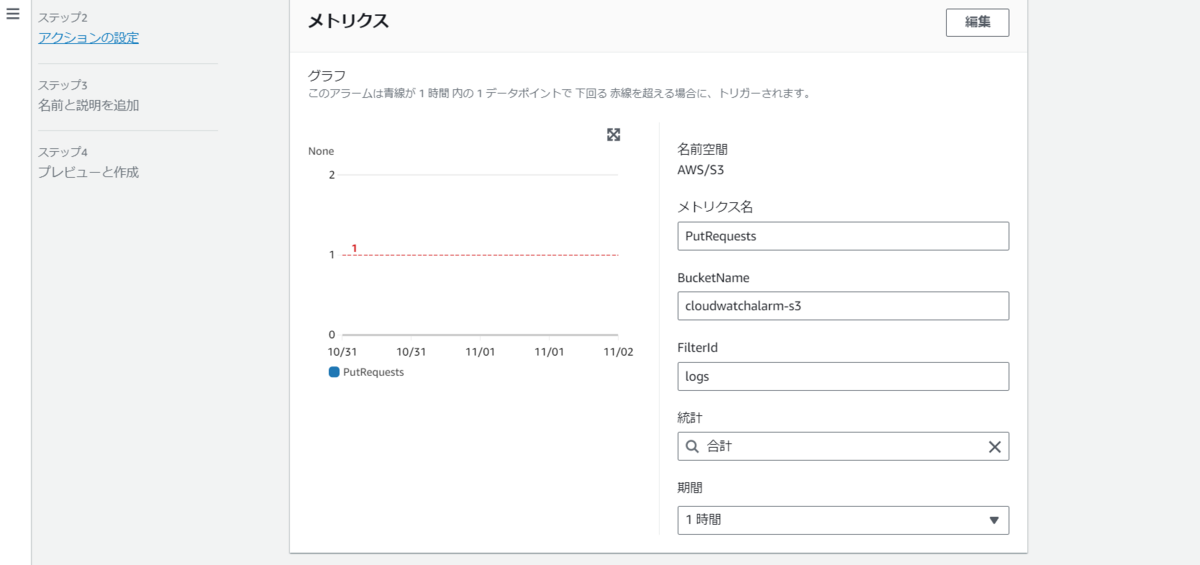Image resolution: width=1200 pixels, height=565 pixels.
Task: Click the メトリクス section heading
Action: coord(348,20)
